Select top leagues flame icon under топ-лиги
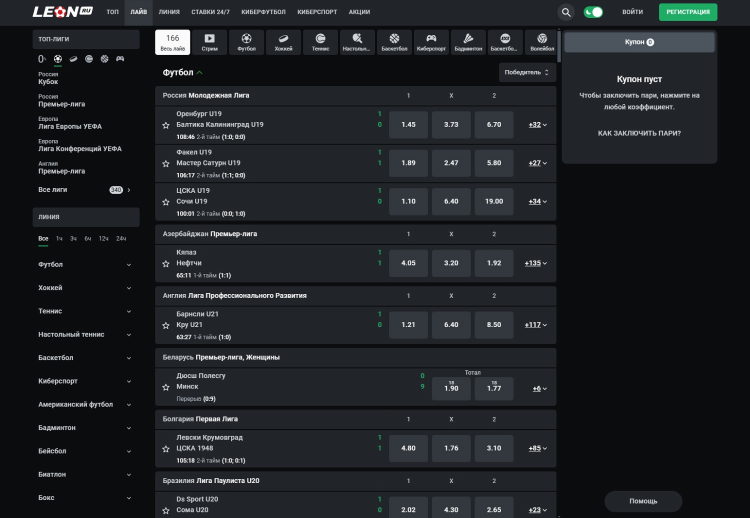This screenshot has height=518, width=750. tap(42, 59)
